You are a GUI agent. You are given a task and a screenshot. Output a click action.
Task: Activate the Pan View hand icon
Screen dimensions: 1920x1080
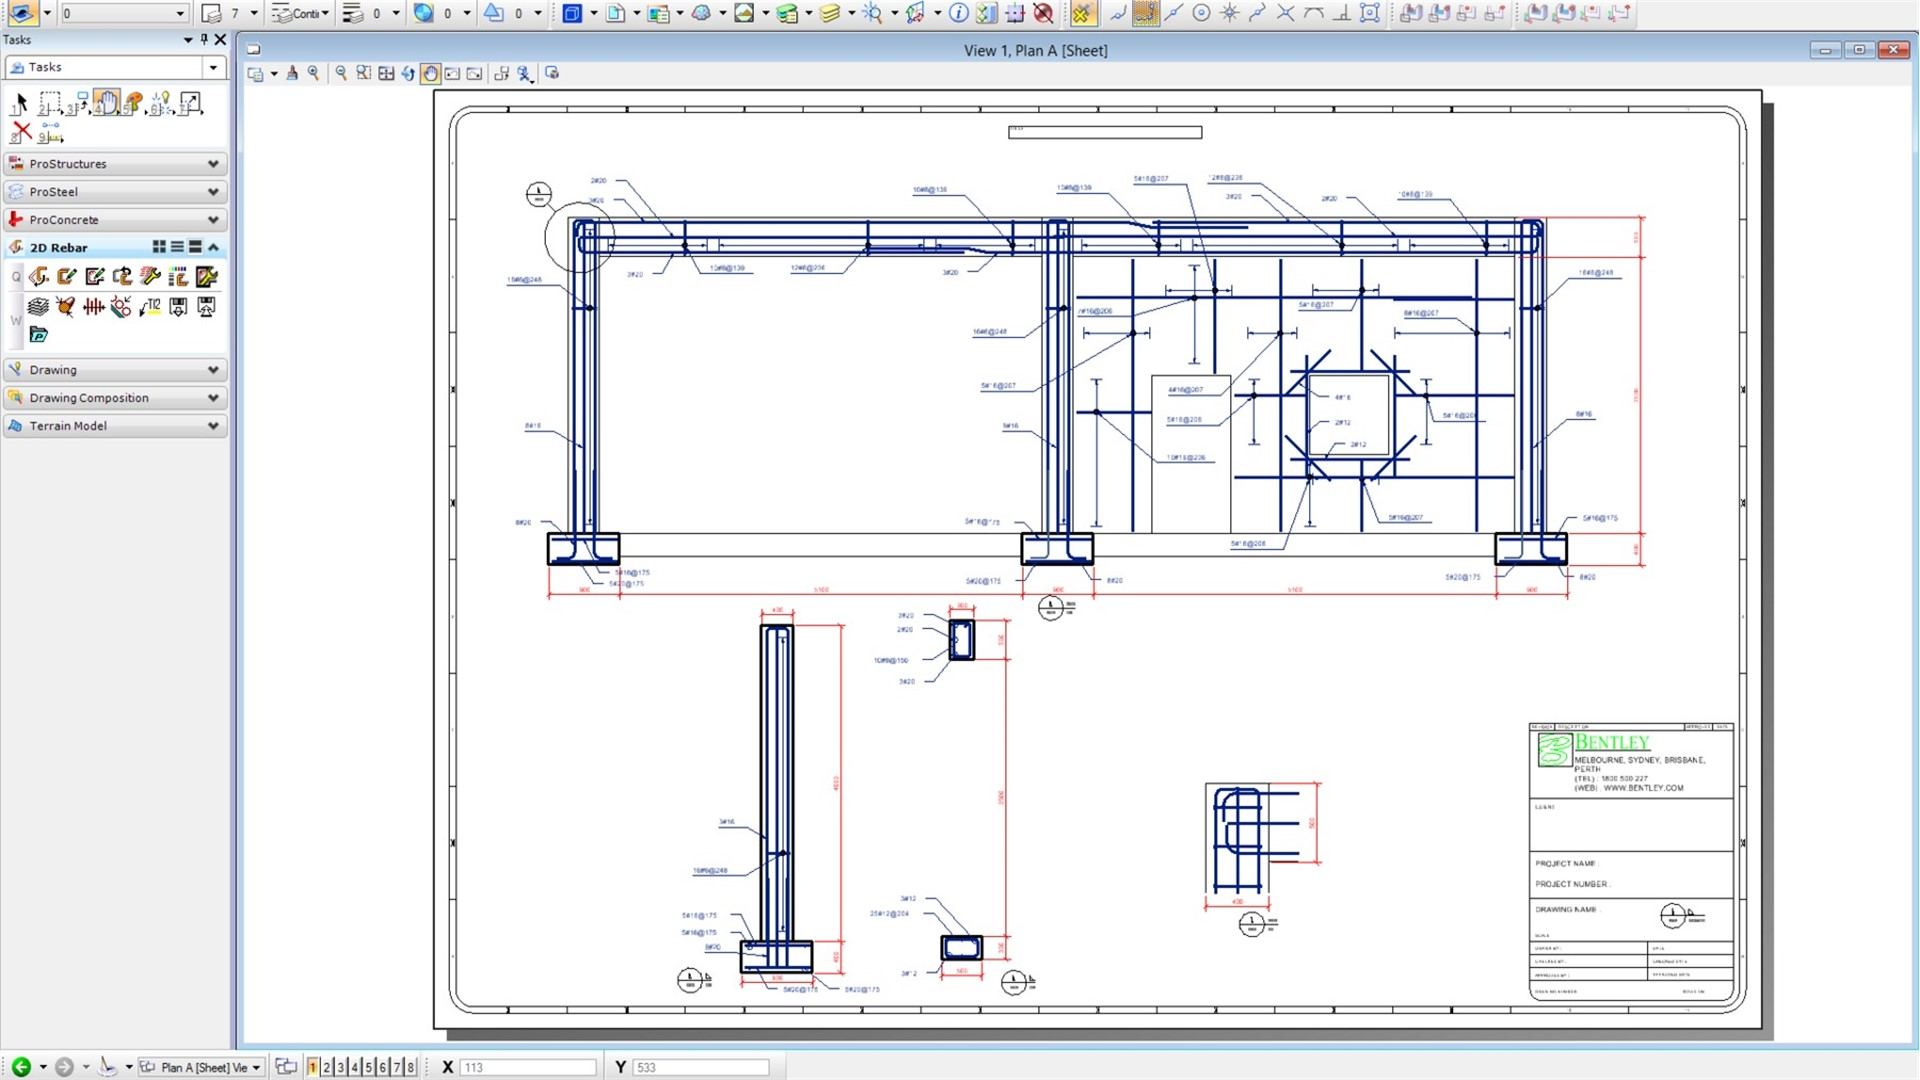pos(430,74)
